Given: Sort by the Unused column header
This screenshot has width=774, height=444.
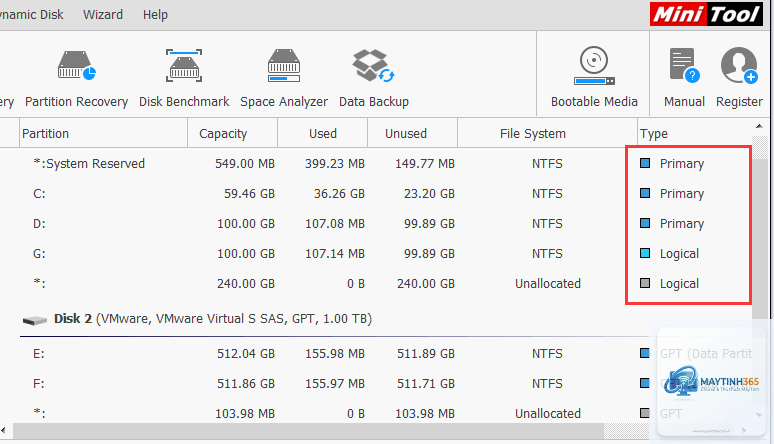Looking at the screenshot, I should (x=413, y=133).
